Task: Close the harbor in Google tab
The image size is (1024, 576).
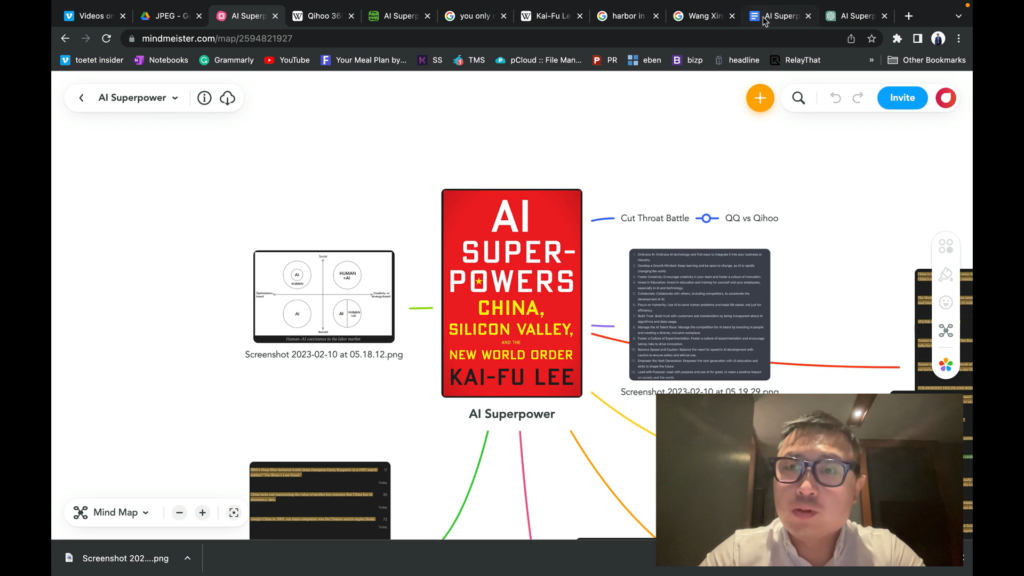Action: [656, 16]
